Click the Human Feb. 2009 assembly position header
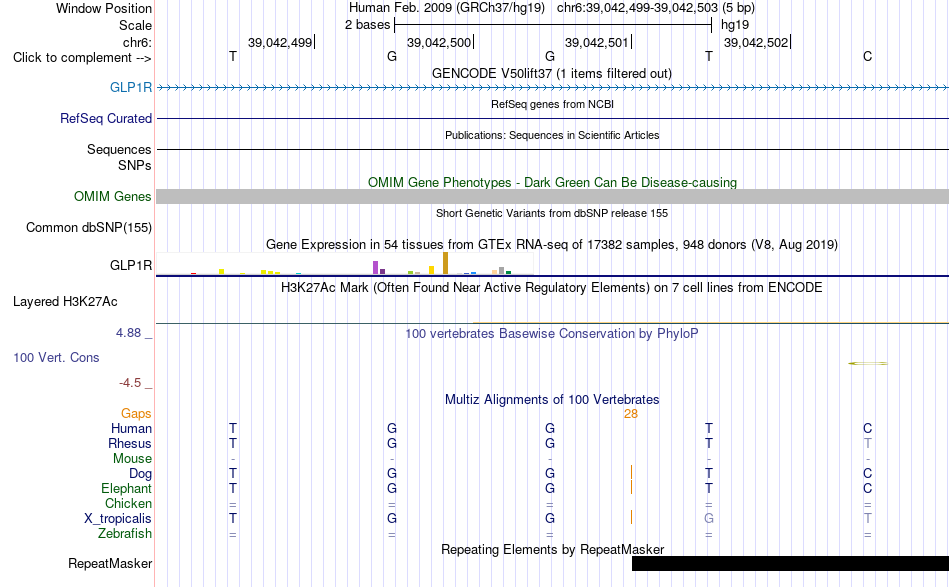This screenshot has height=587, width=950. [551, 8]
